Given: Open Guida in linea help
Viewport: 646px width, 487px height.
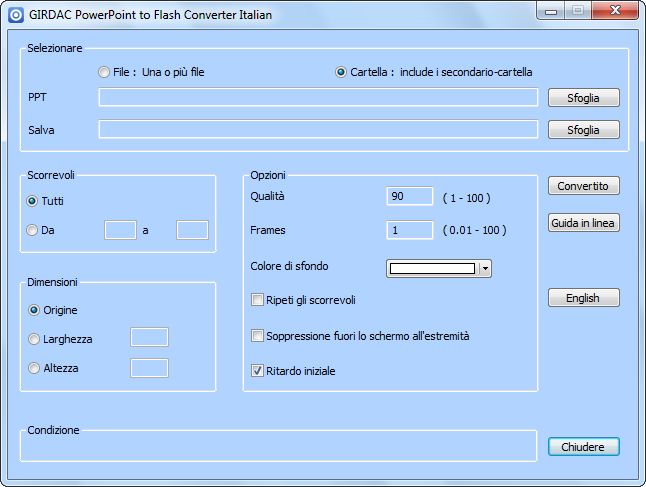Looking at the screenshot, I should coord(583,223).
